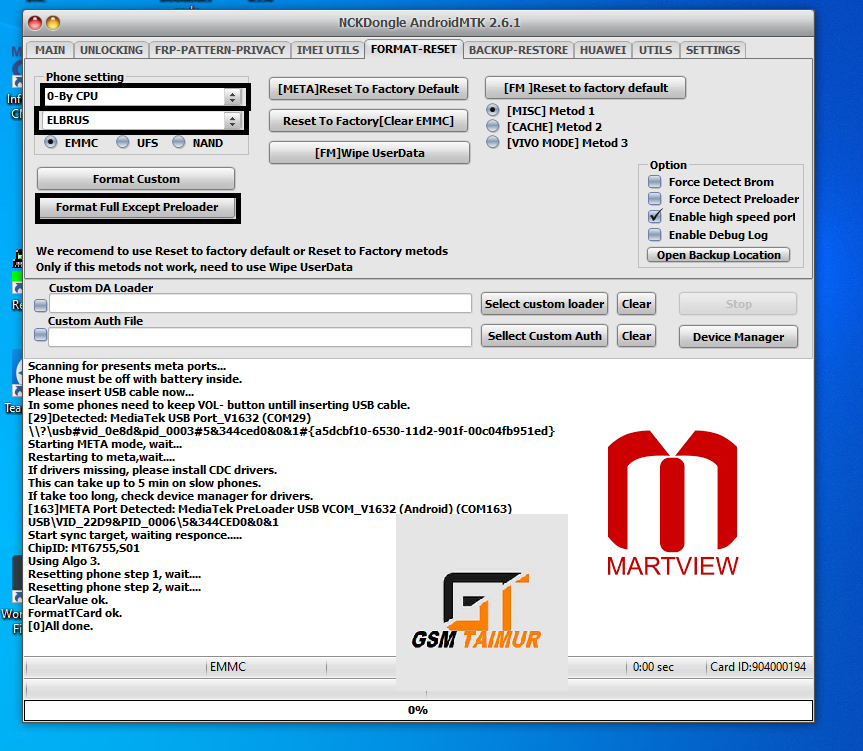Click Reset To Factory[Clear EMMC]
The height and width of the screenshot is (751, 863).
click(x=368, y=121)
